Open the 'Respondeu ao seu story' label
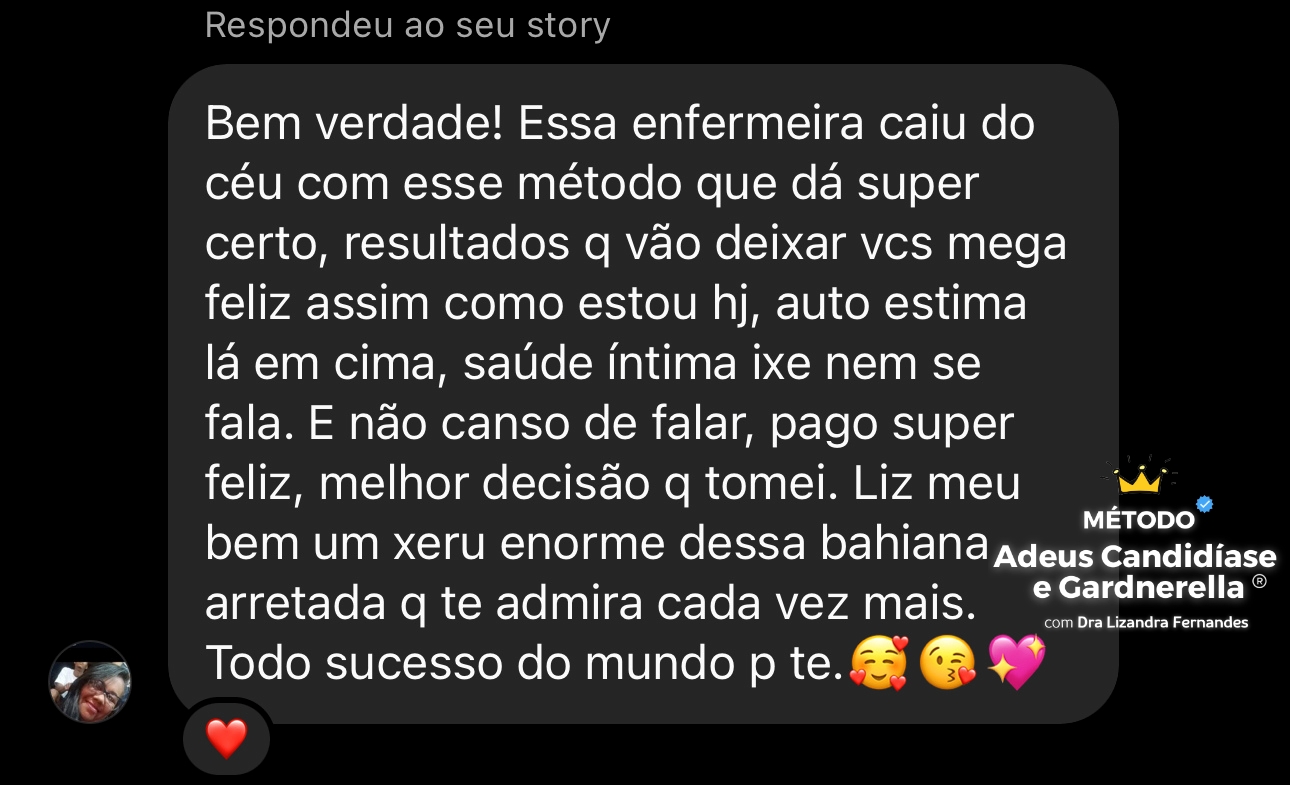This screenshot has width=1290, height=785. [407, 25]
